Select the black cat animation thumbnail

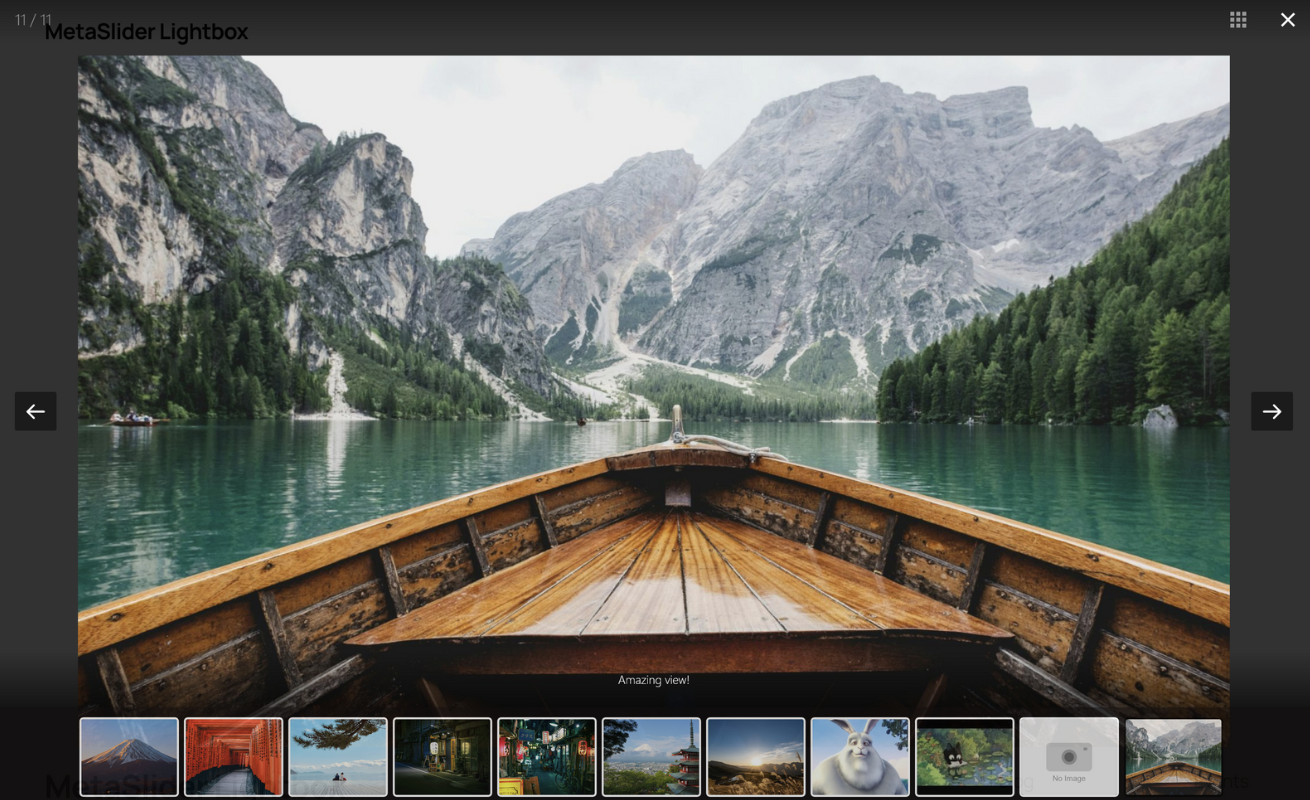tap(964, 757)
